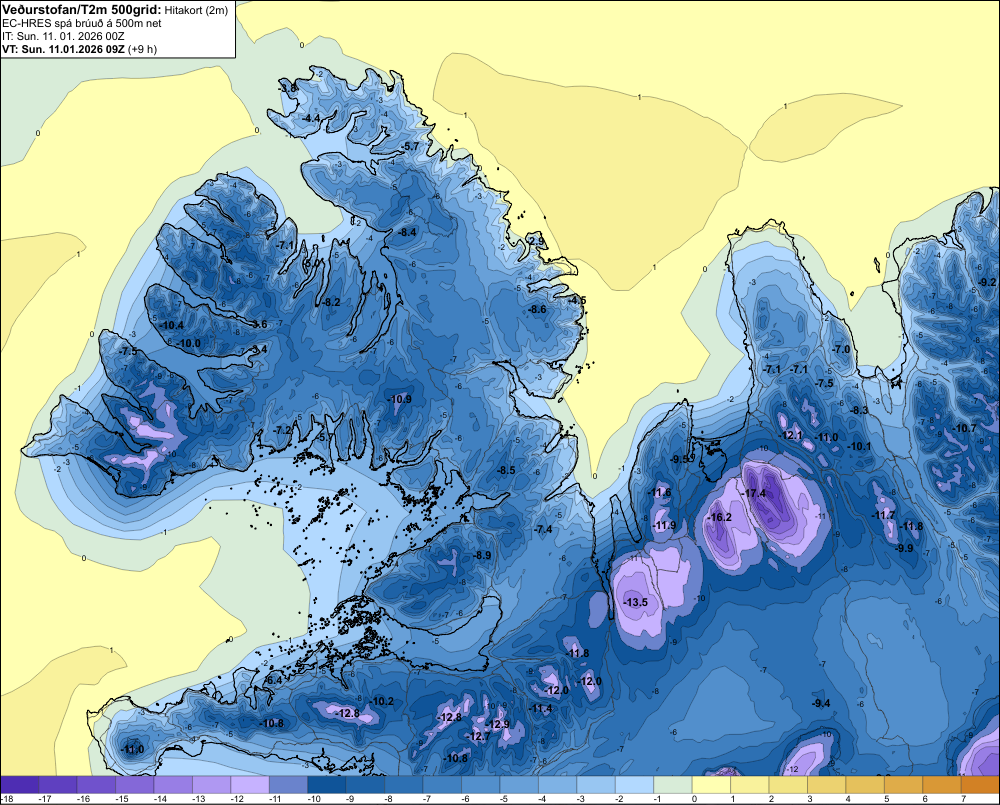This screenshot has width=1000, height=805.
Task: Select the -10 dark blue legend swatch
Action: (x=327, y=784)
